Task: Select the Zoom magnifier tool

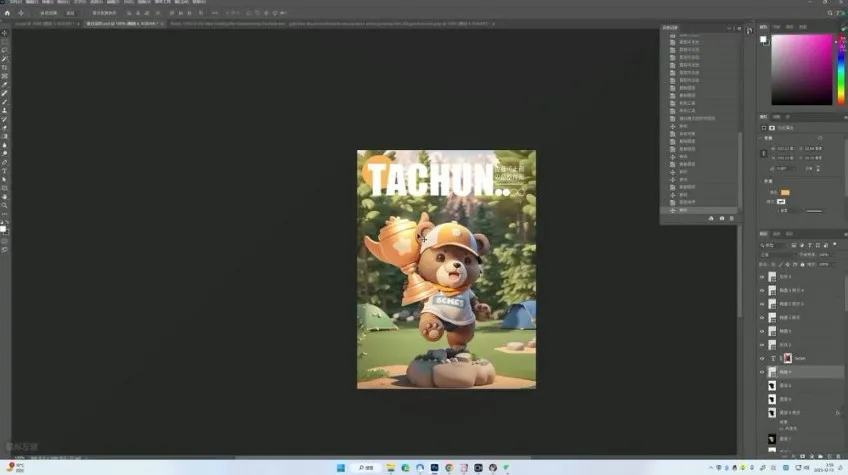Action: [4, 205]
